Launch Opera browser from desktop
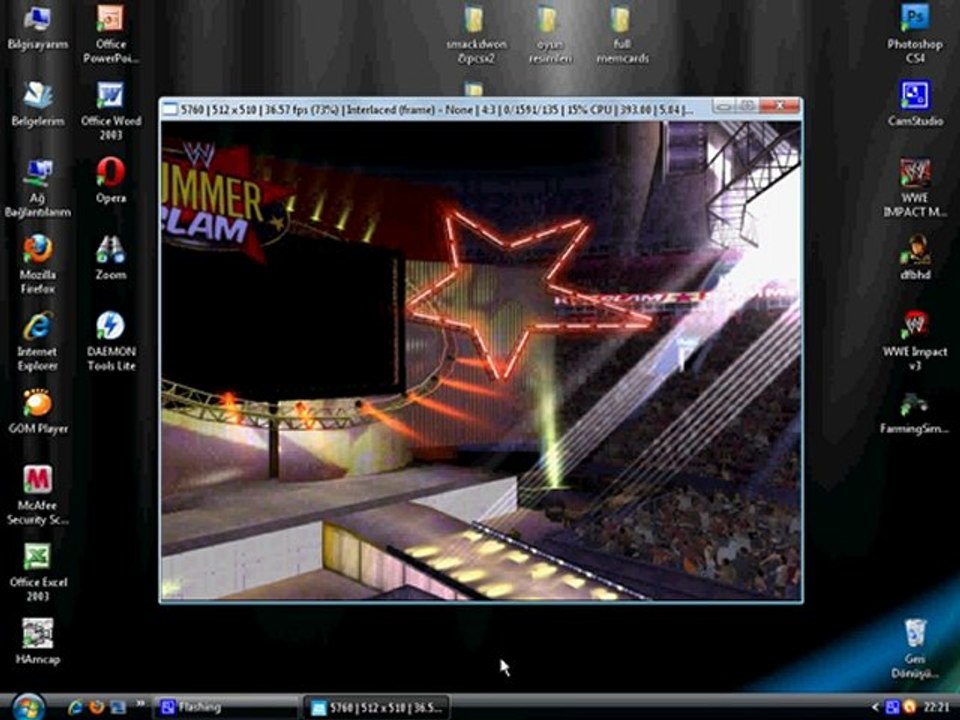 pyautogui.click(x=111, y=181)
